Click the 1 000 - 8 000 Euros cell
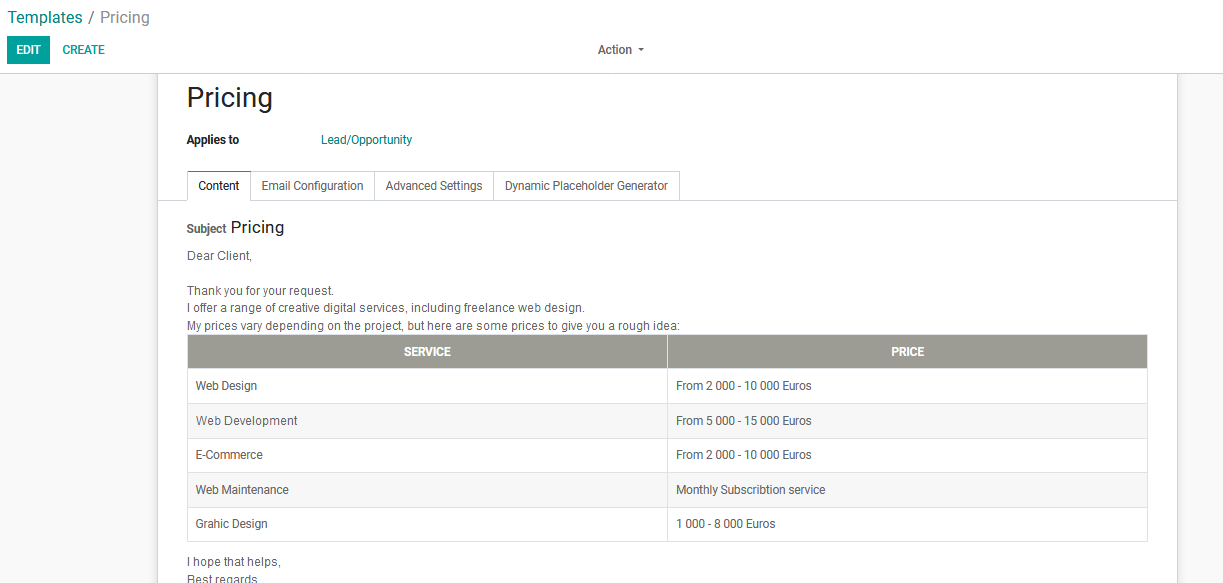The height and width of the screenshot is (583, 1223). point(725,524)
